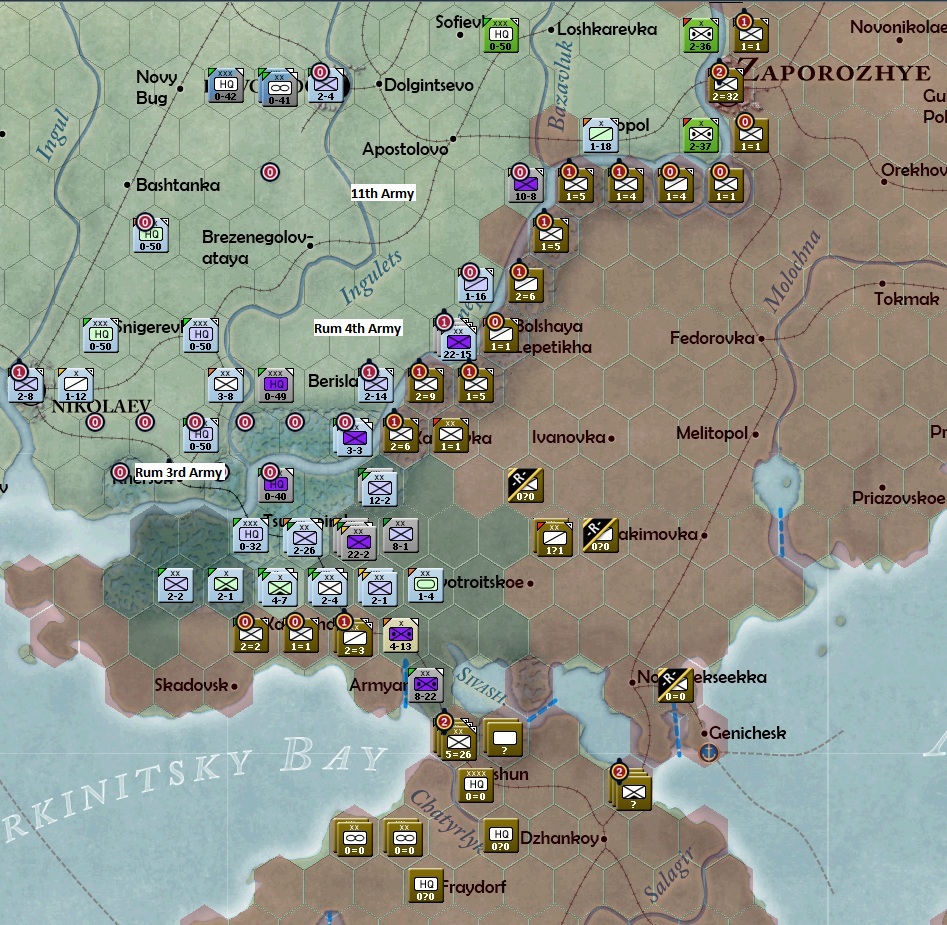Viewport: 947px width, 925px height.
Task: Select the motorized 0-41 unit counter
Action: [279, 88]
